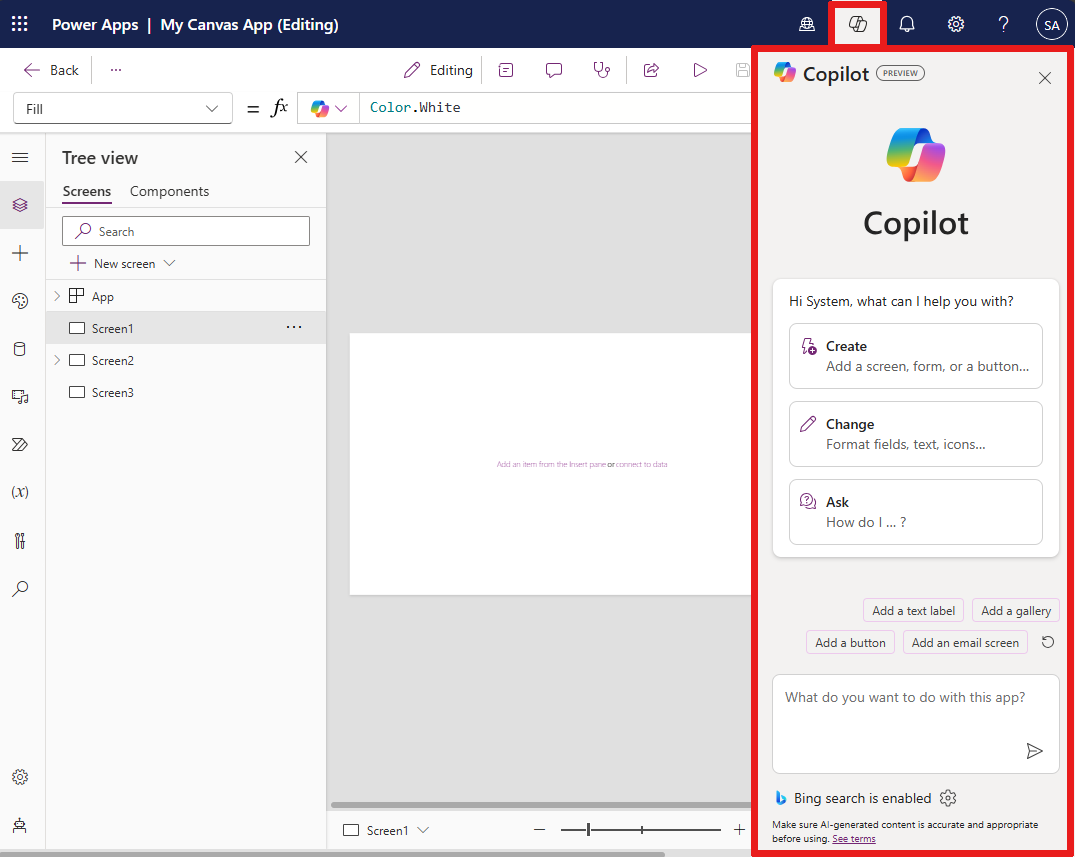Screen dimensions: 1075x857
Task: Open the More commands ellipsis menu near Back
Action: pos(116,70)
